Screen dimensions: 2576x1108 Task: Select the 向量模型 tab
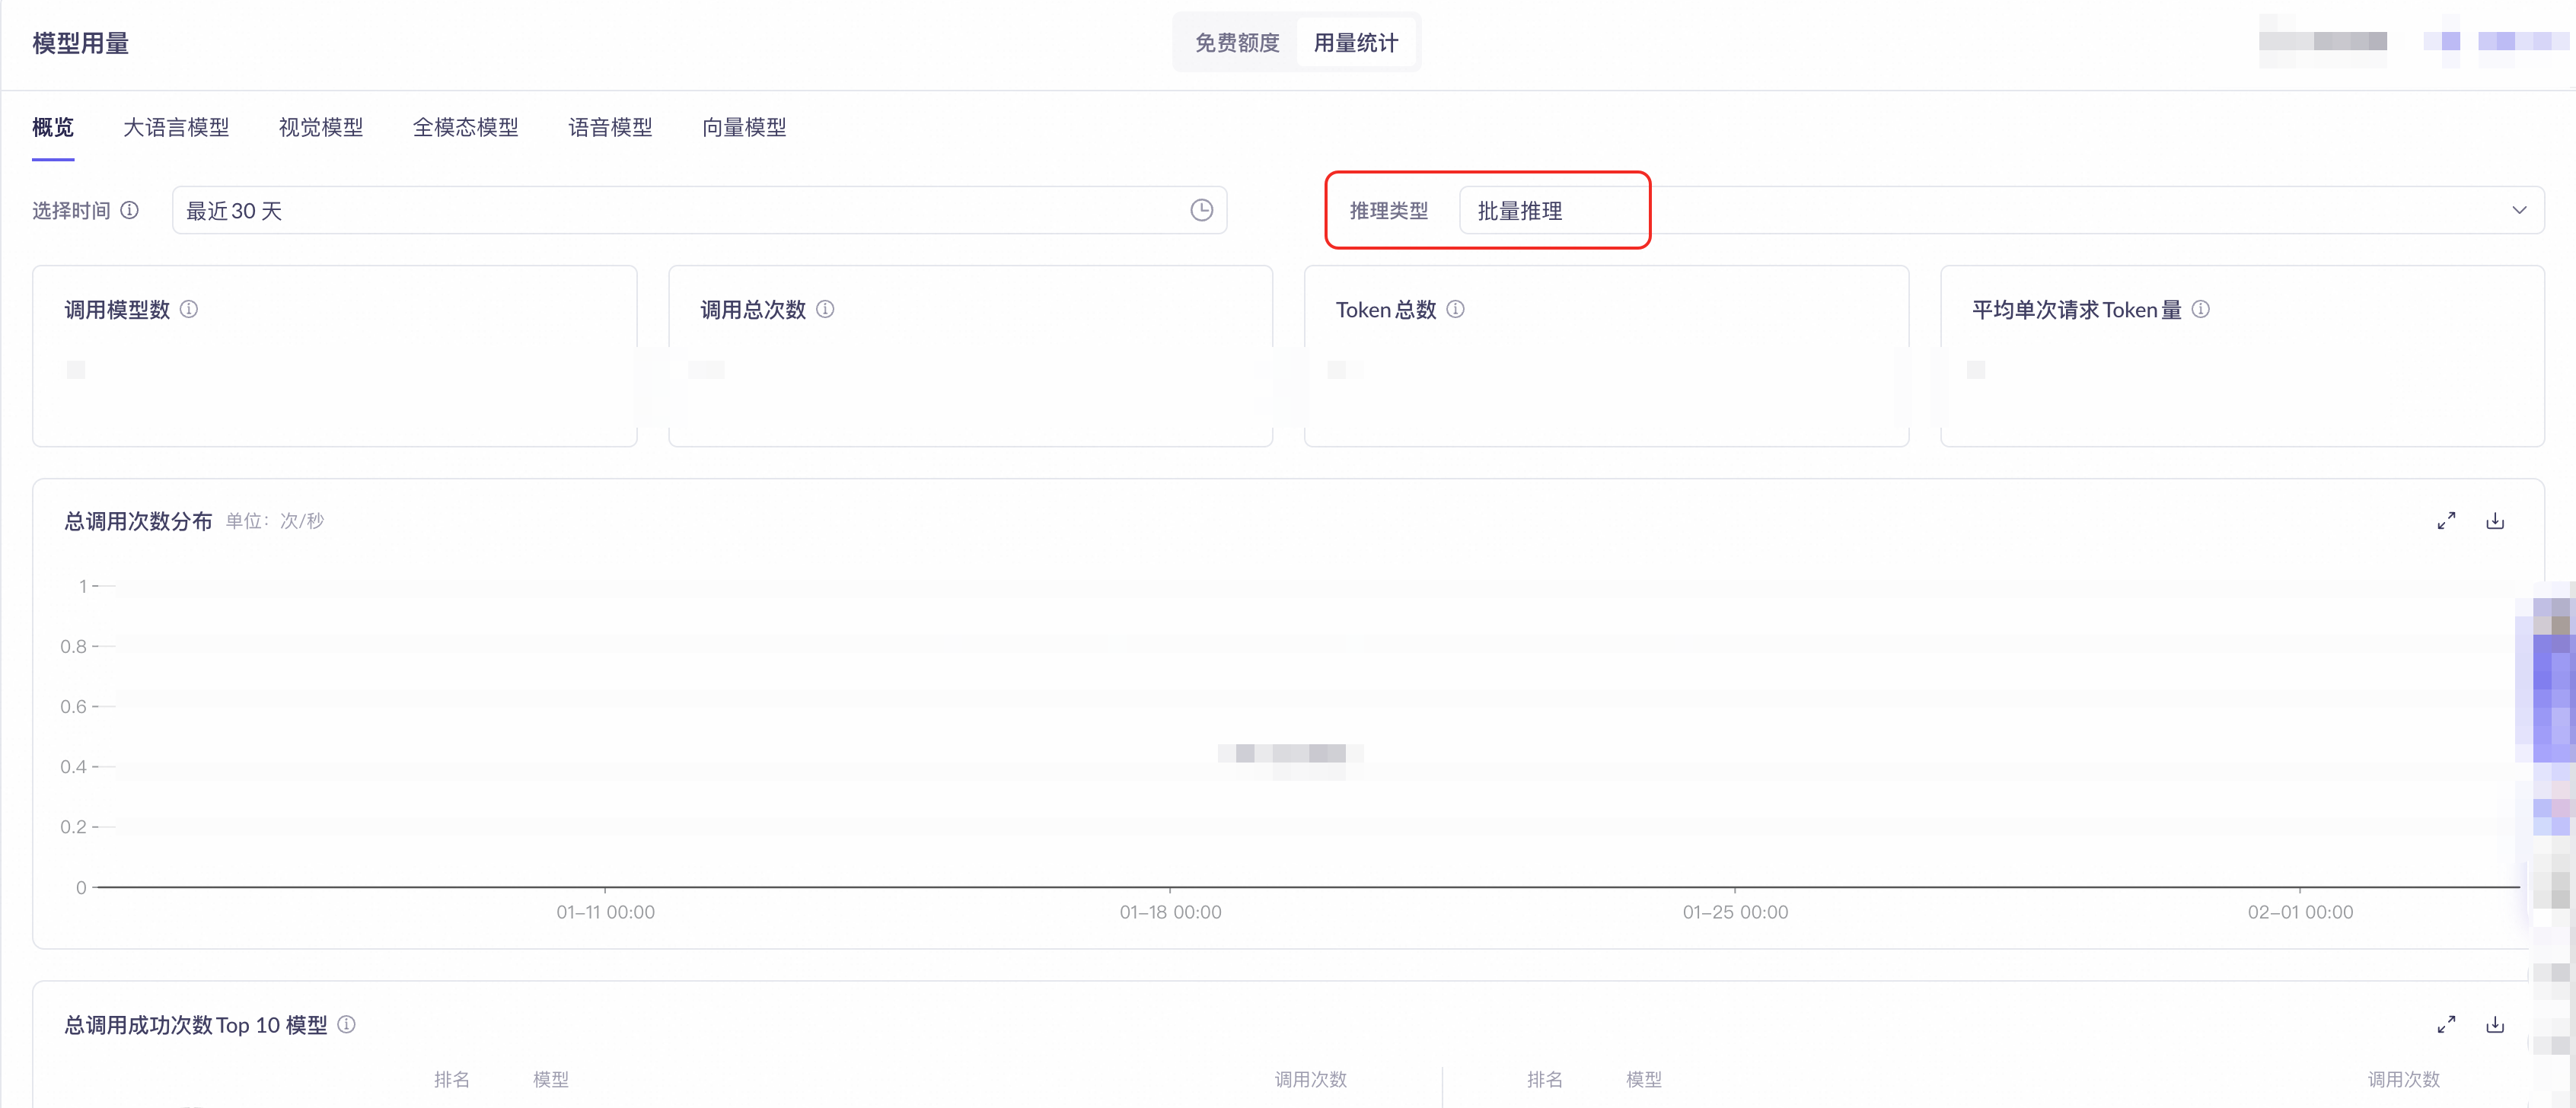pyautogui.click(x=744, y=127)
